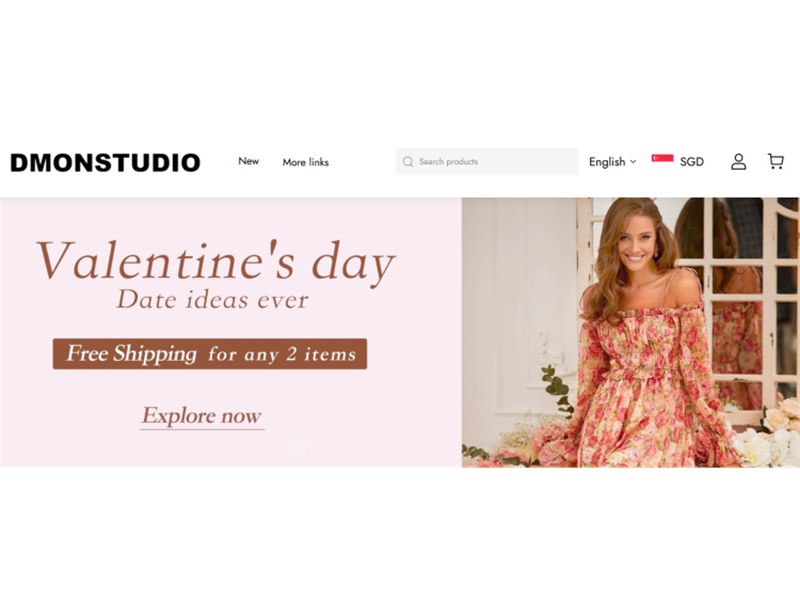Click the DMONSTUDIO store logo
This screenshot has width=800, height=600.
(105, 163)
